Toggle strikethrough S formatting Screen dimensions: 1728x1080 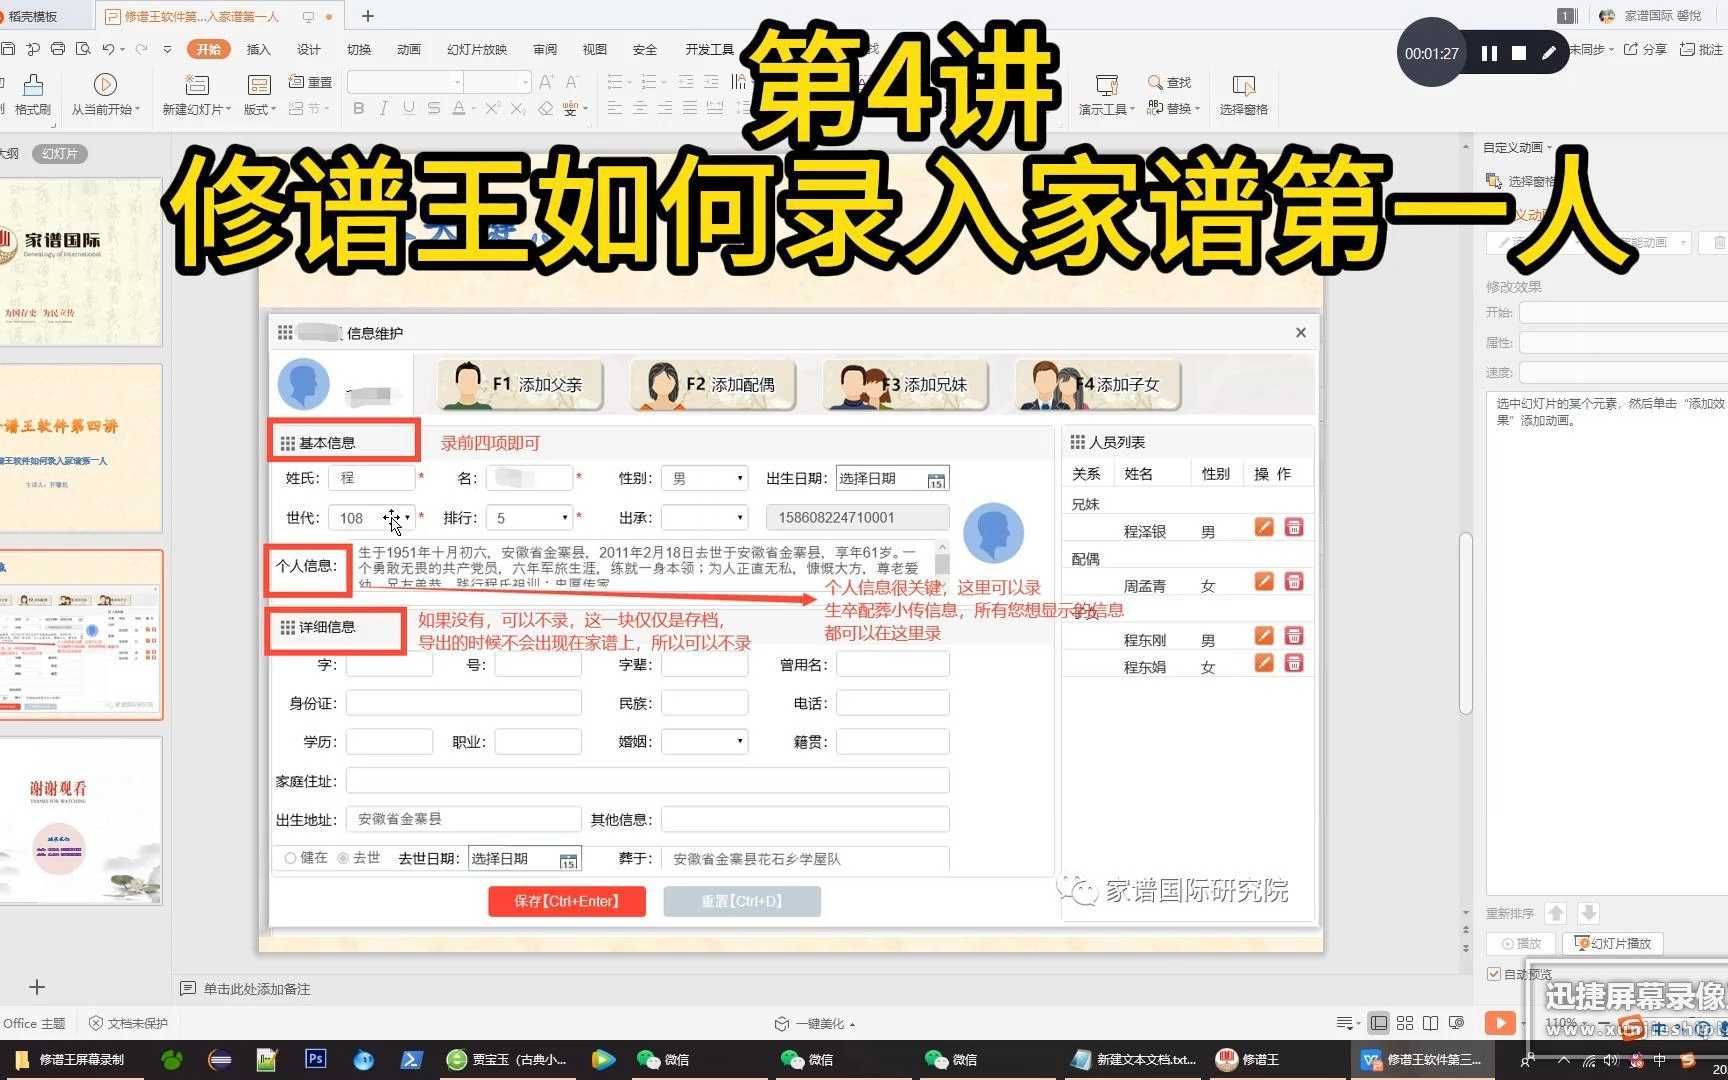point(433,108)
